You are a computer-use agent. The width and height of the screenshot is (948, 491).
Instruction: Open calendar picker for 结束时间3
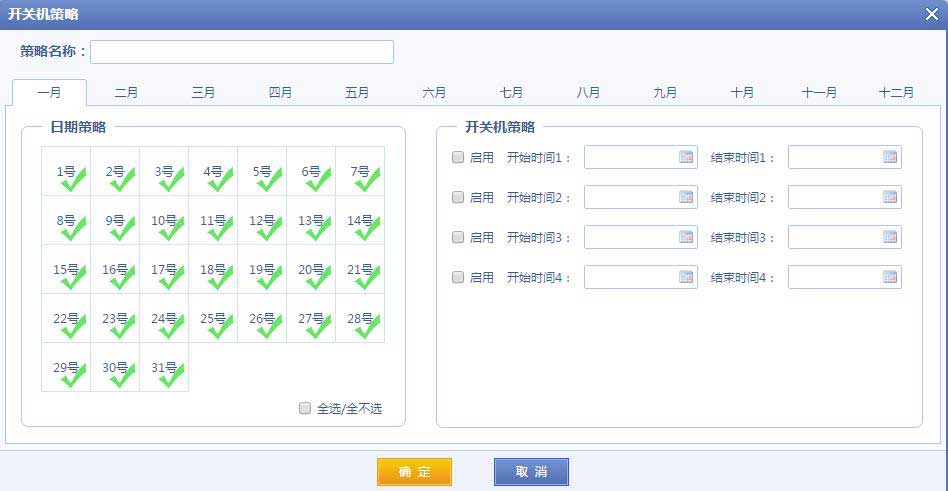pos(890,237)
